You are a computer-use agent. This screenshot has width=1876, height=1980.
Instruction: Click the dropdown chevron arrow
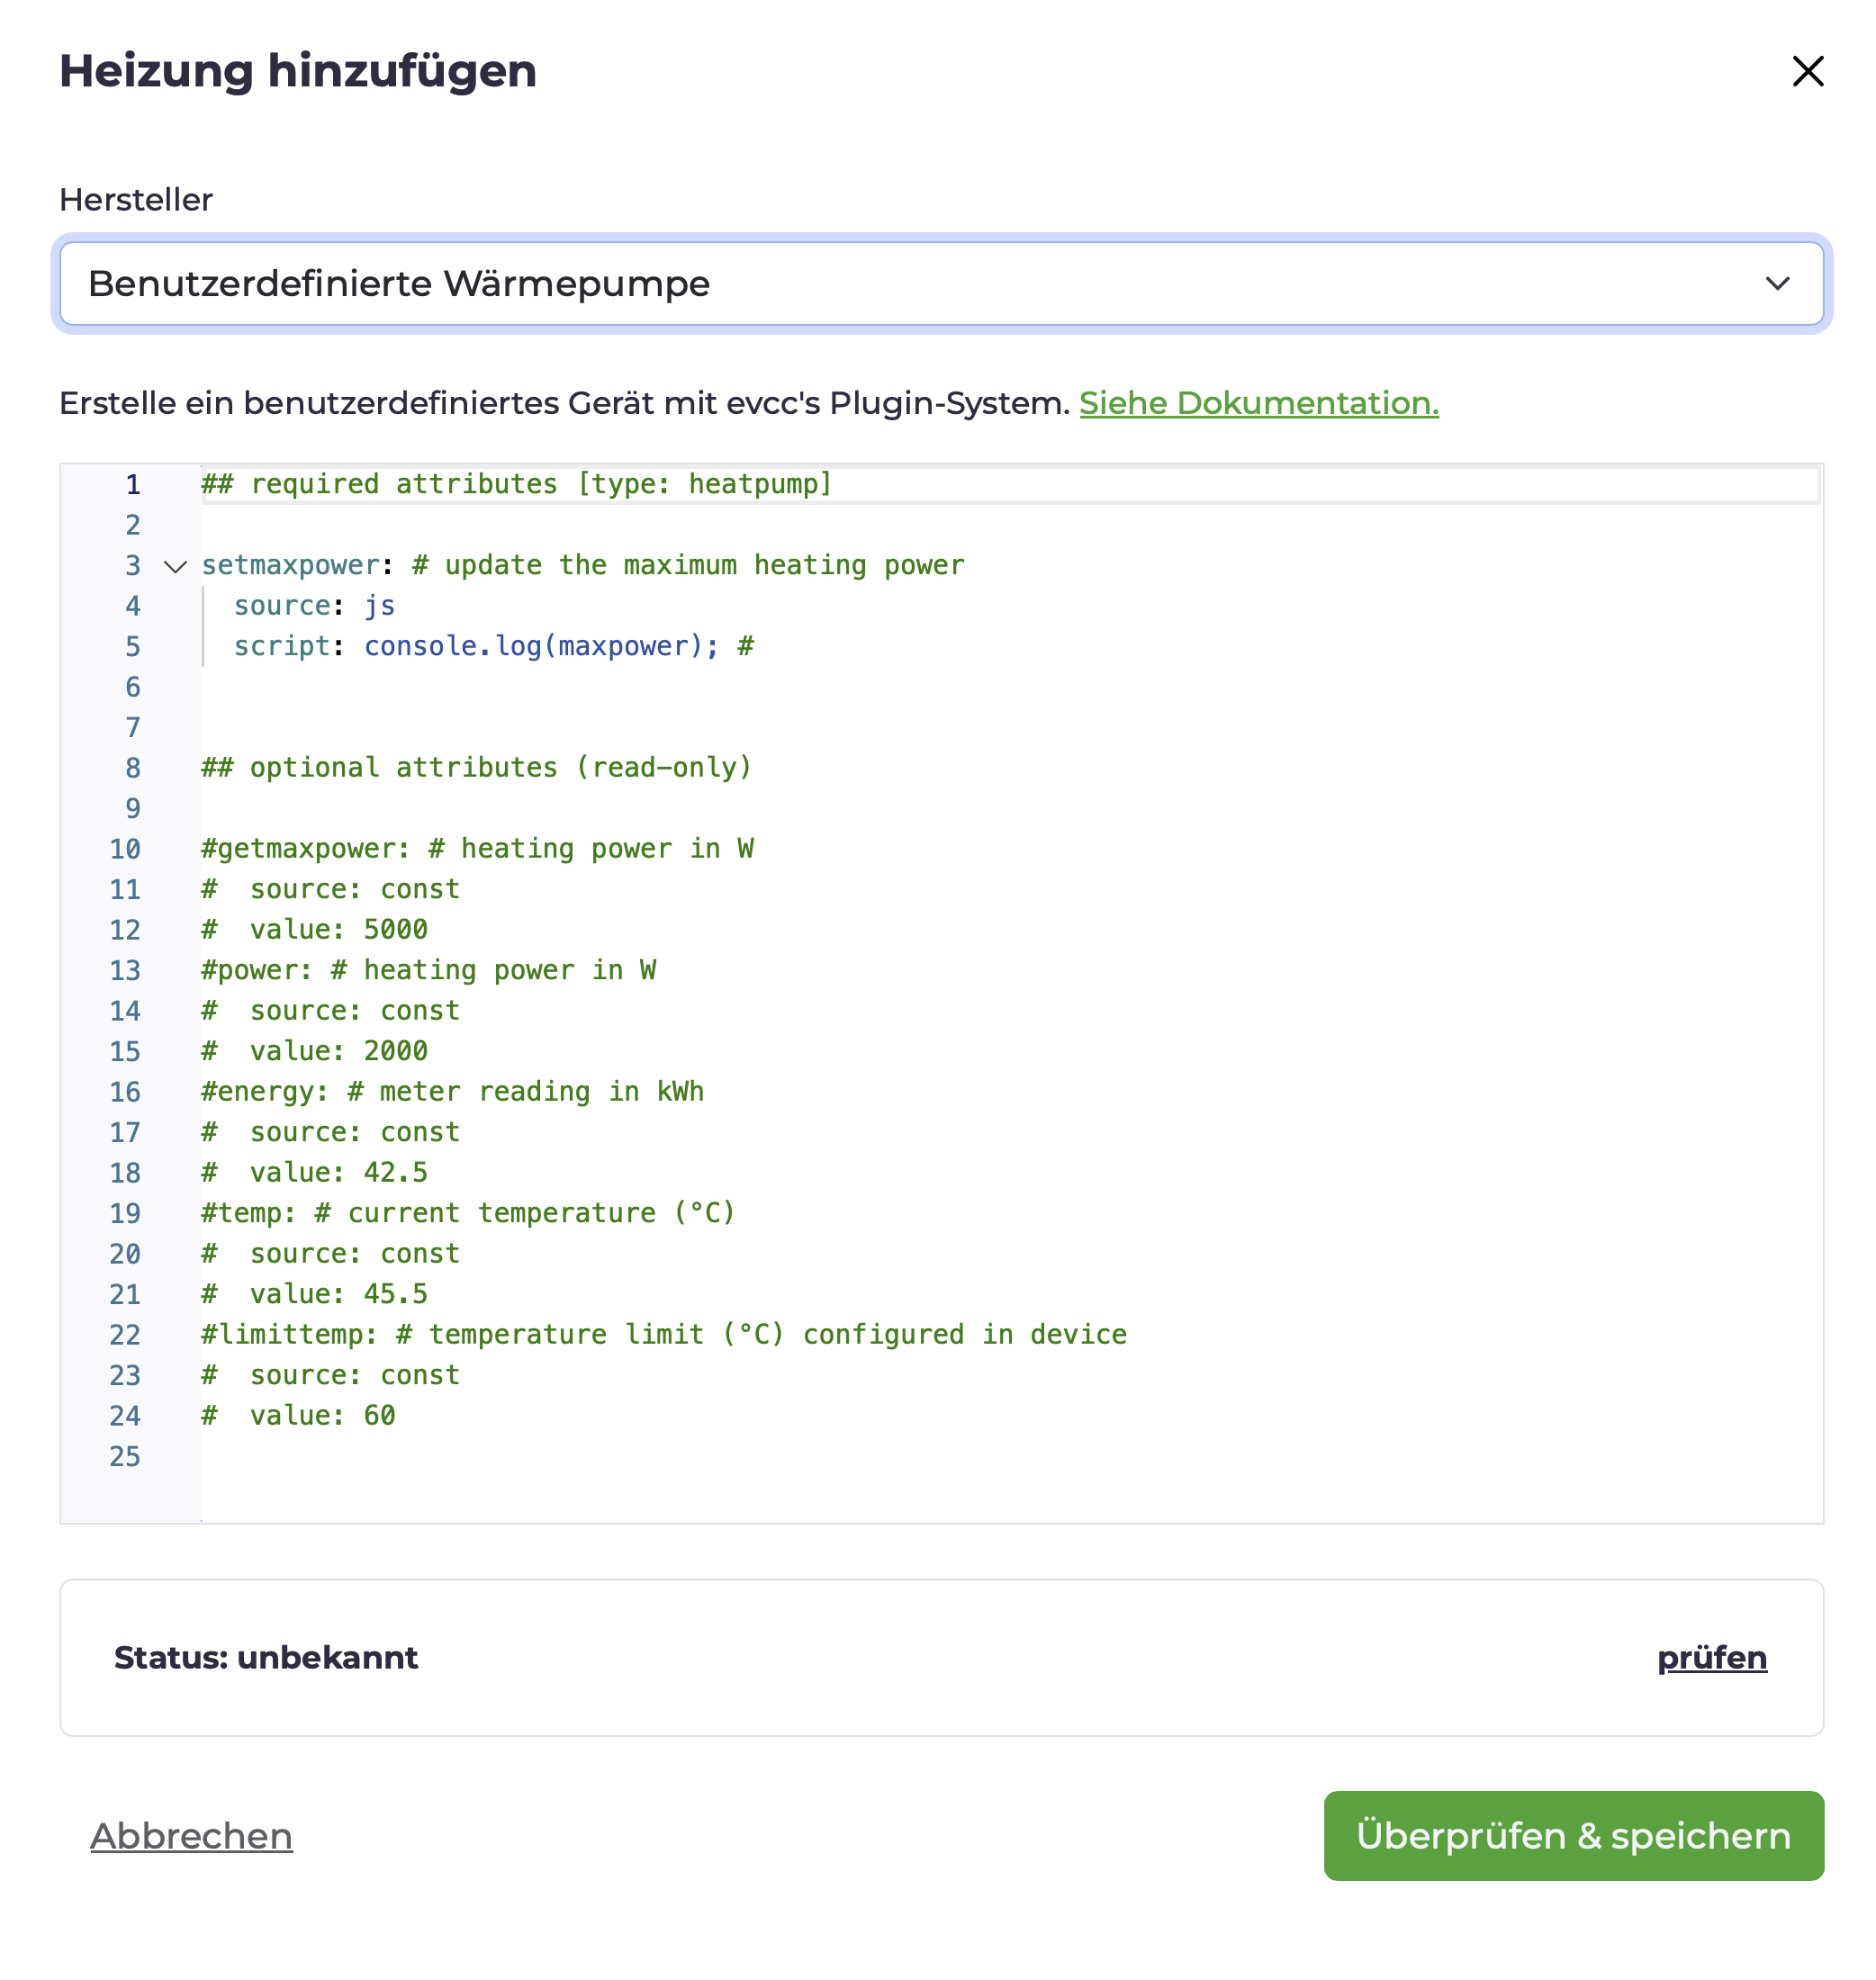(1777, 284)
